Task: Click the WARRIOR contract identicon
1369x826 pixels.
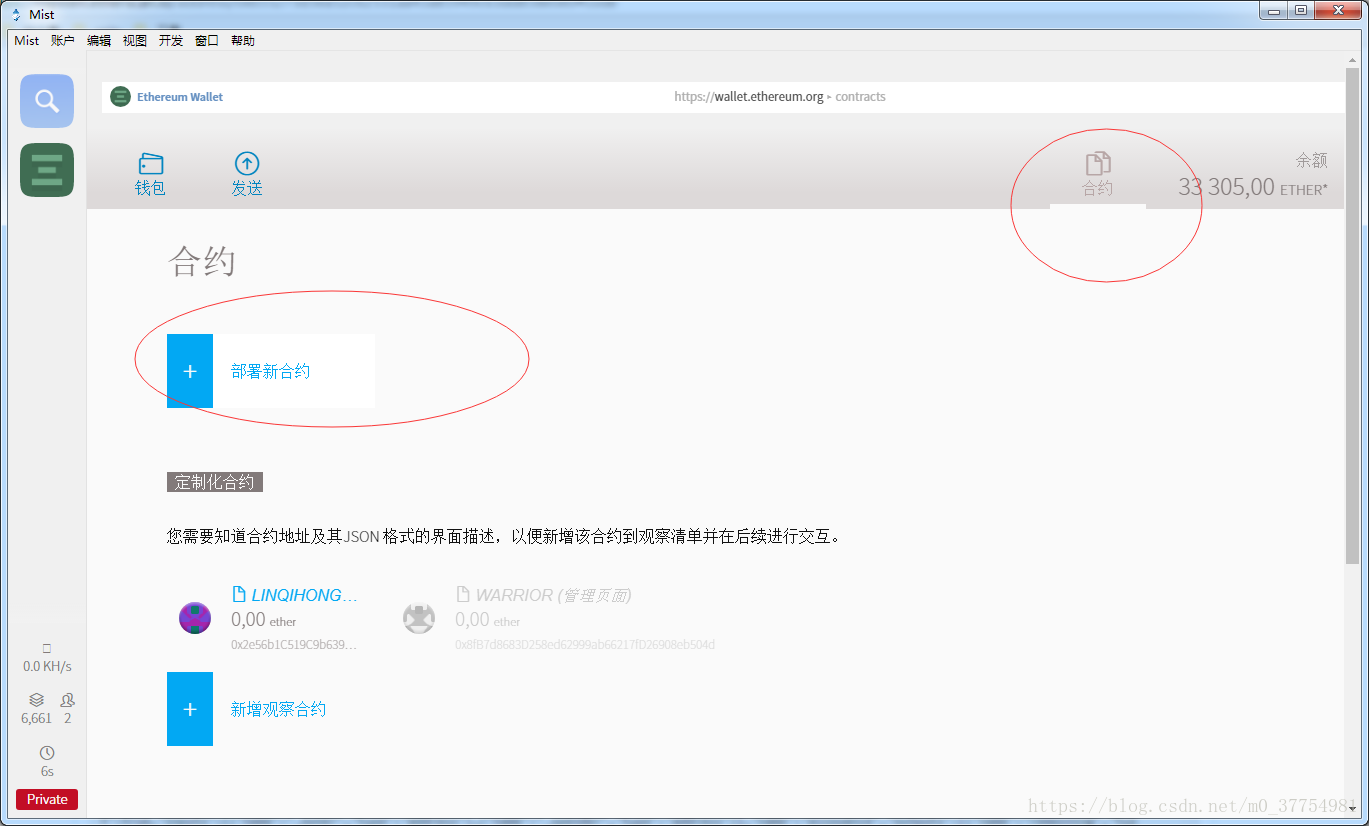Action: tap(419, 618)
